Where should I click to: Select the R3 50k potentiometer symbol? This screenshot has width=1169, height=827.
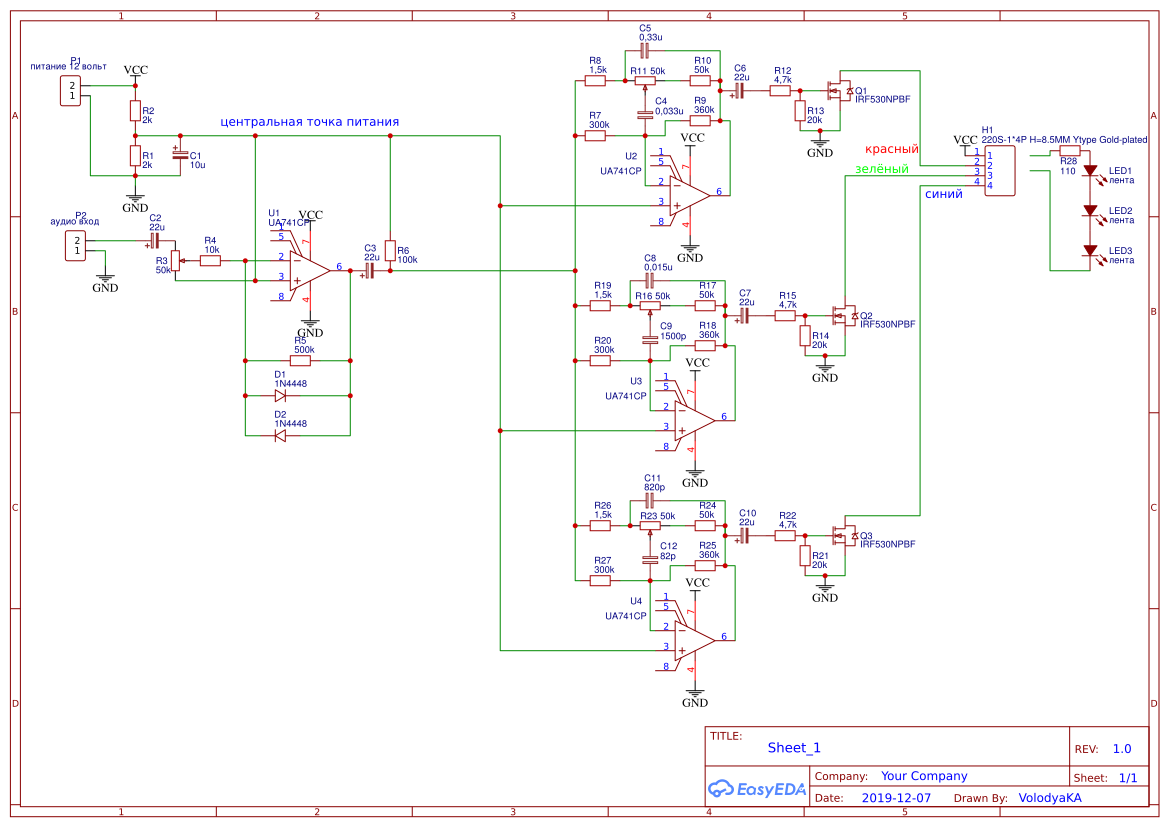pyautogui.click(x=176, y=261)
